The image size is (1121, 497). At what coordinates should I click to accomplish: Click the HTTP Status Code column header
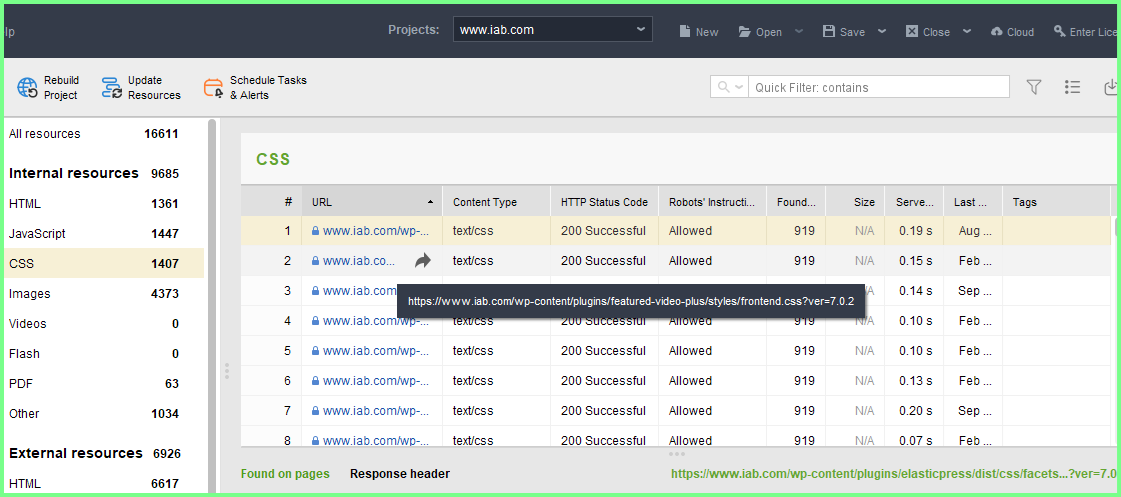(x=605, y=202)
